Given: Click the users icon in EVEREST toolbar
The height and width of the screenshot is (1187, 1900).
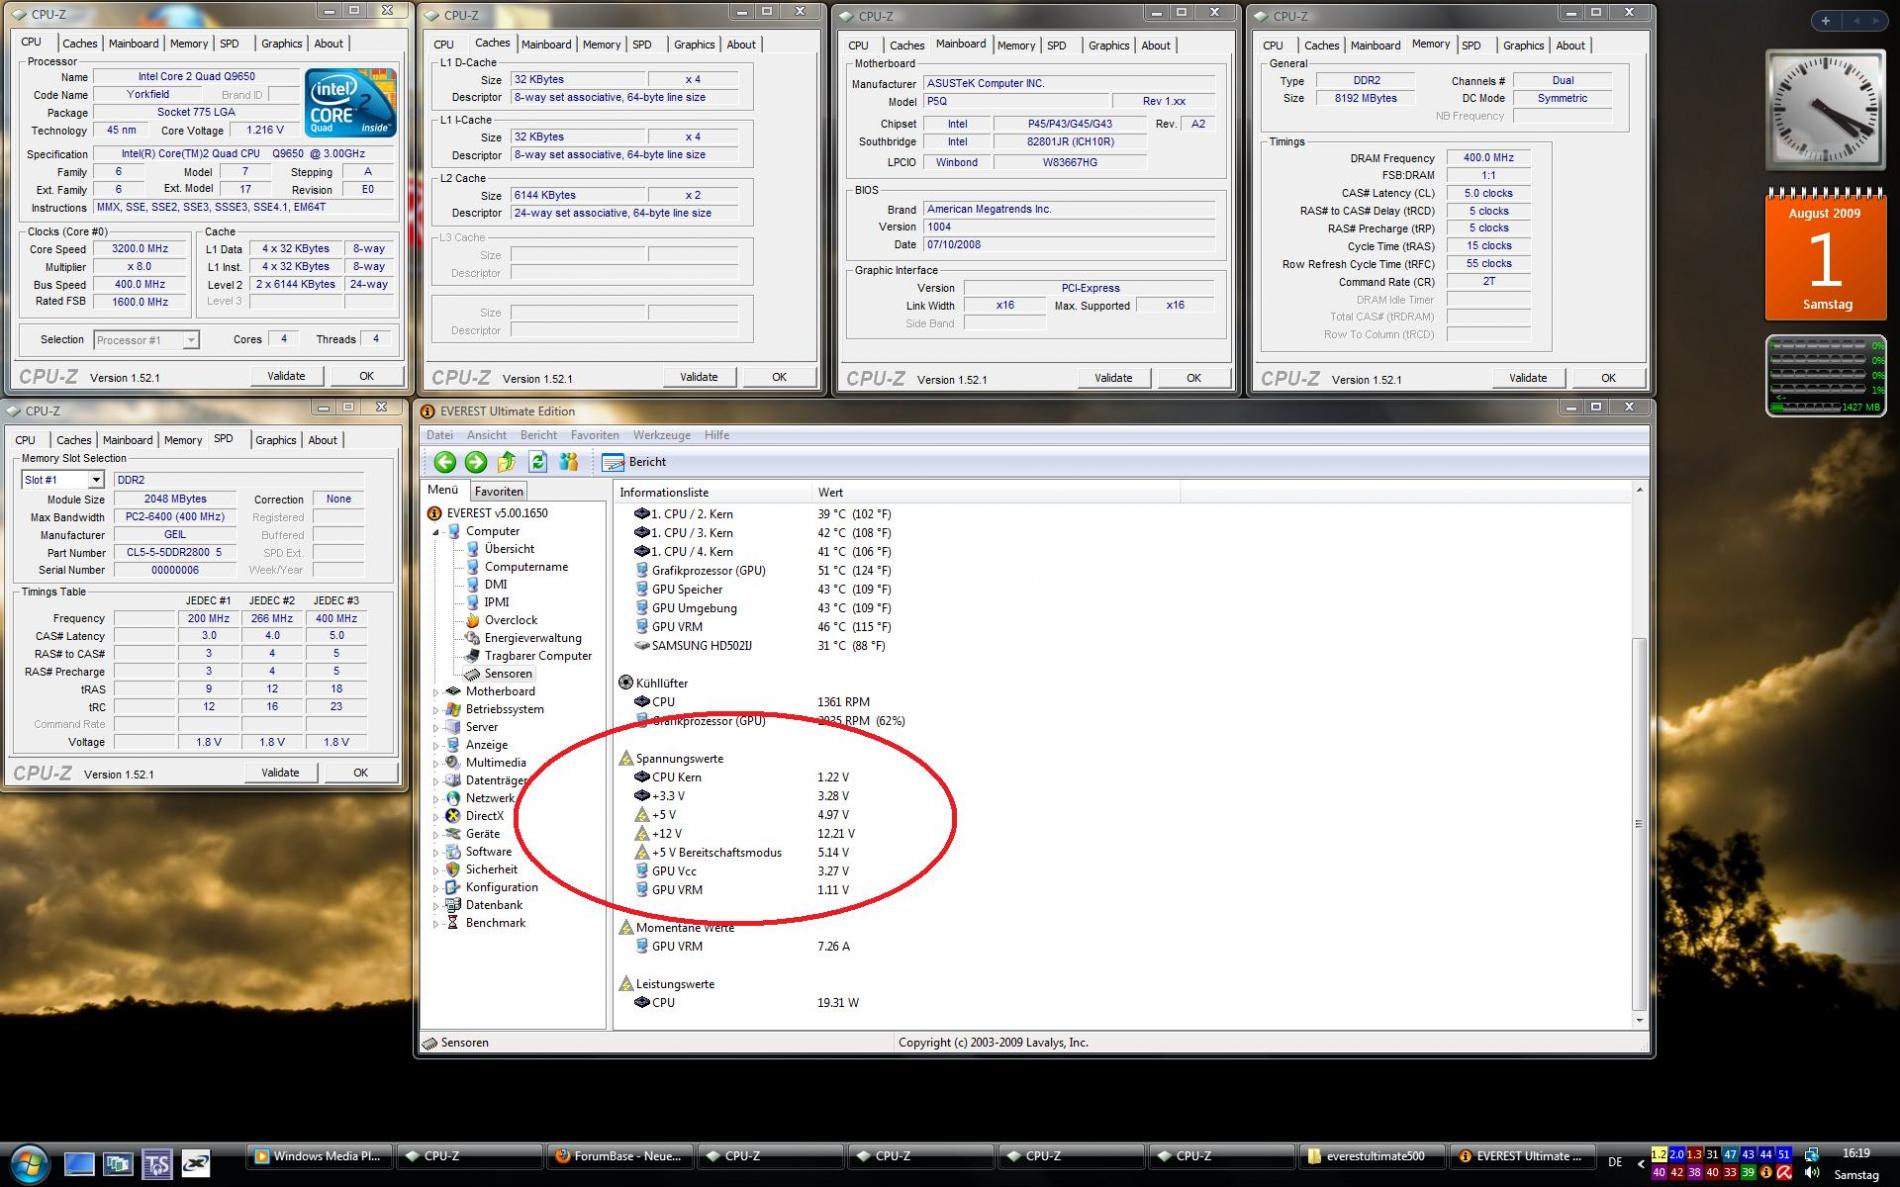Looking at the screenshot, I should pyautogui.click(x=569, y=461).
